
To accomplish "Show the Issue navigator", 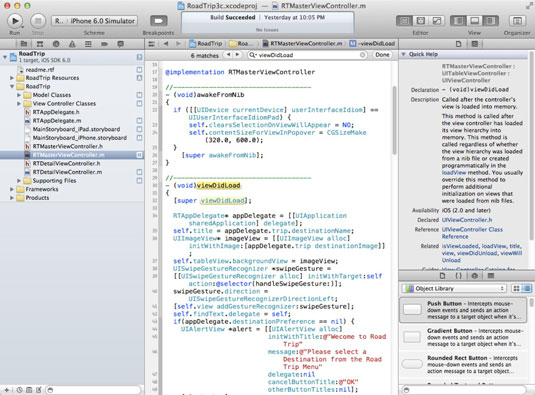I will (72, 44).
